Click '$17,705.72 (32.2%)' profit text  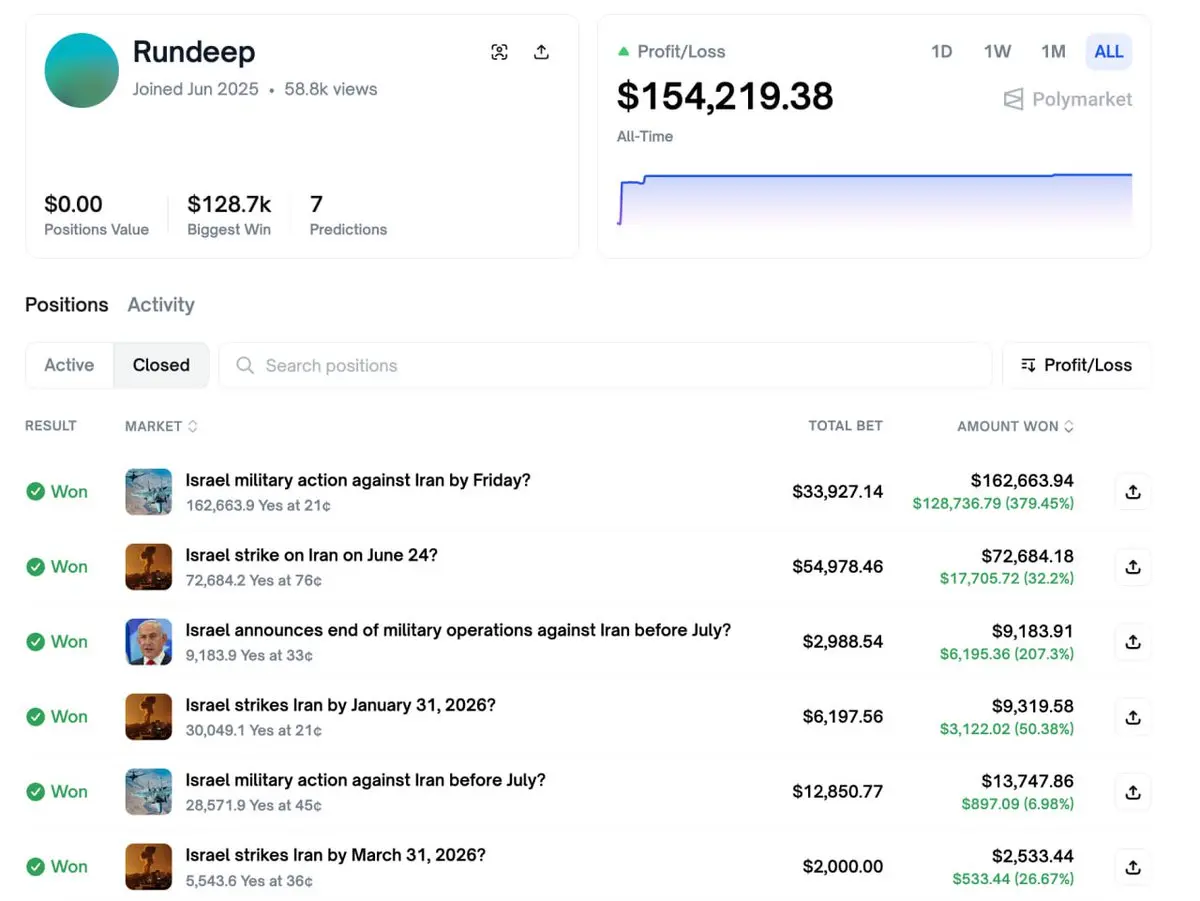(x=1007, y=578)
